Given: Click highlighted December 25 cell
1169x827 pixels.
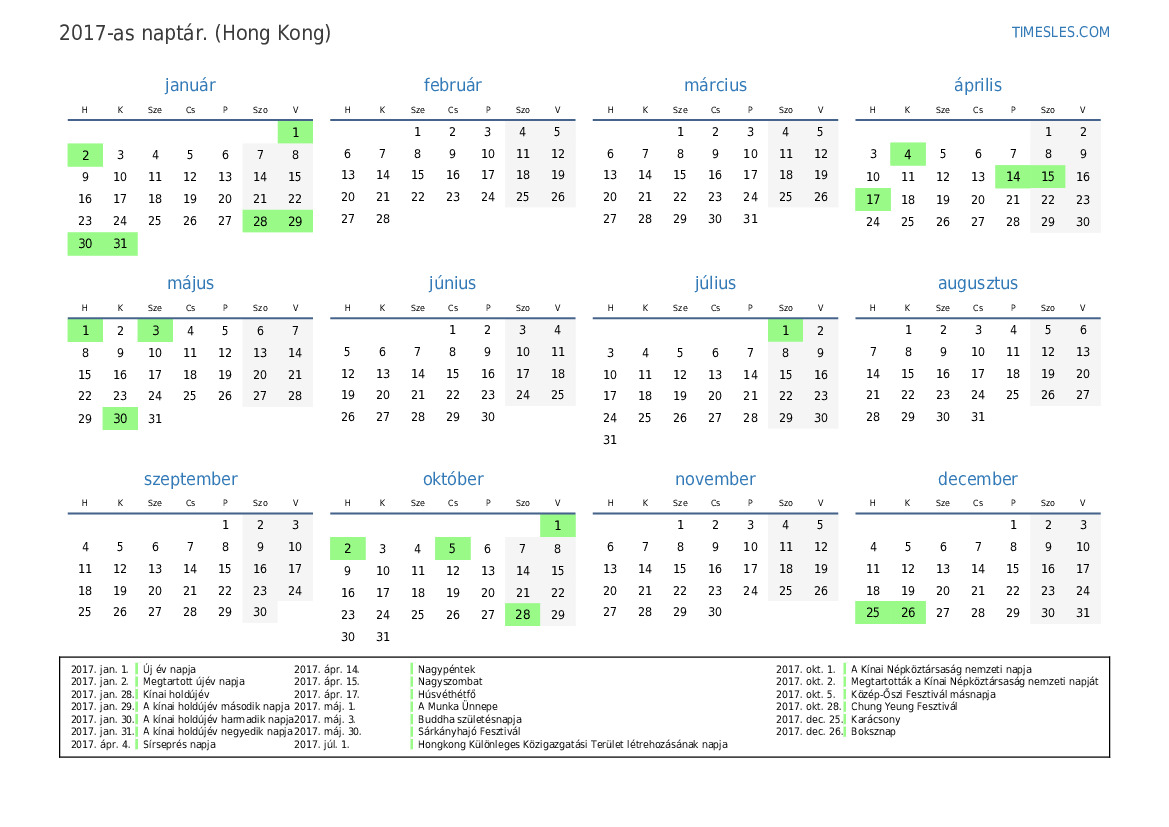Looking at the screenshot, I should pos(872,612).
